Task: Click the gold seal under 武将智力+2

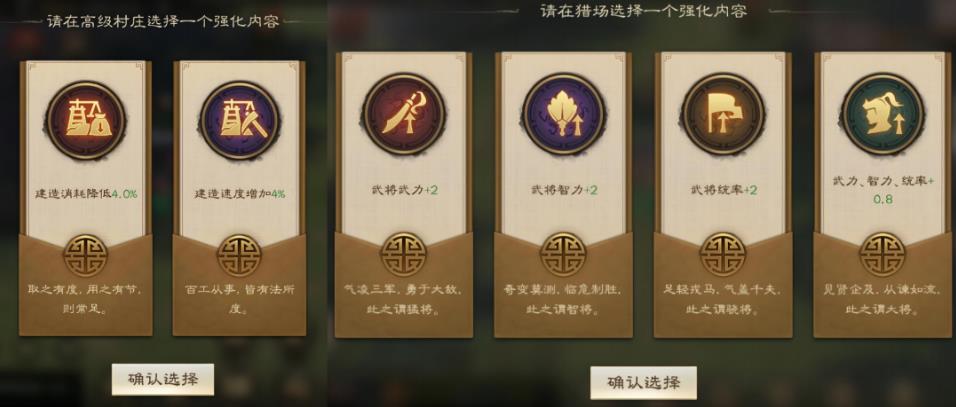Action: [x=563, y=255]
